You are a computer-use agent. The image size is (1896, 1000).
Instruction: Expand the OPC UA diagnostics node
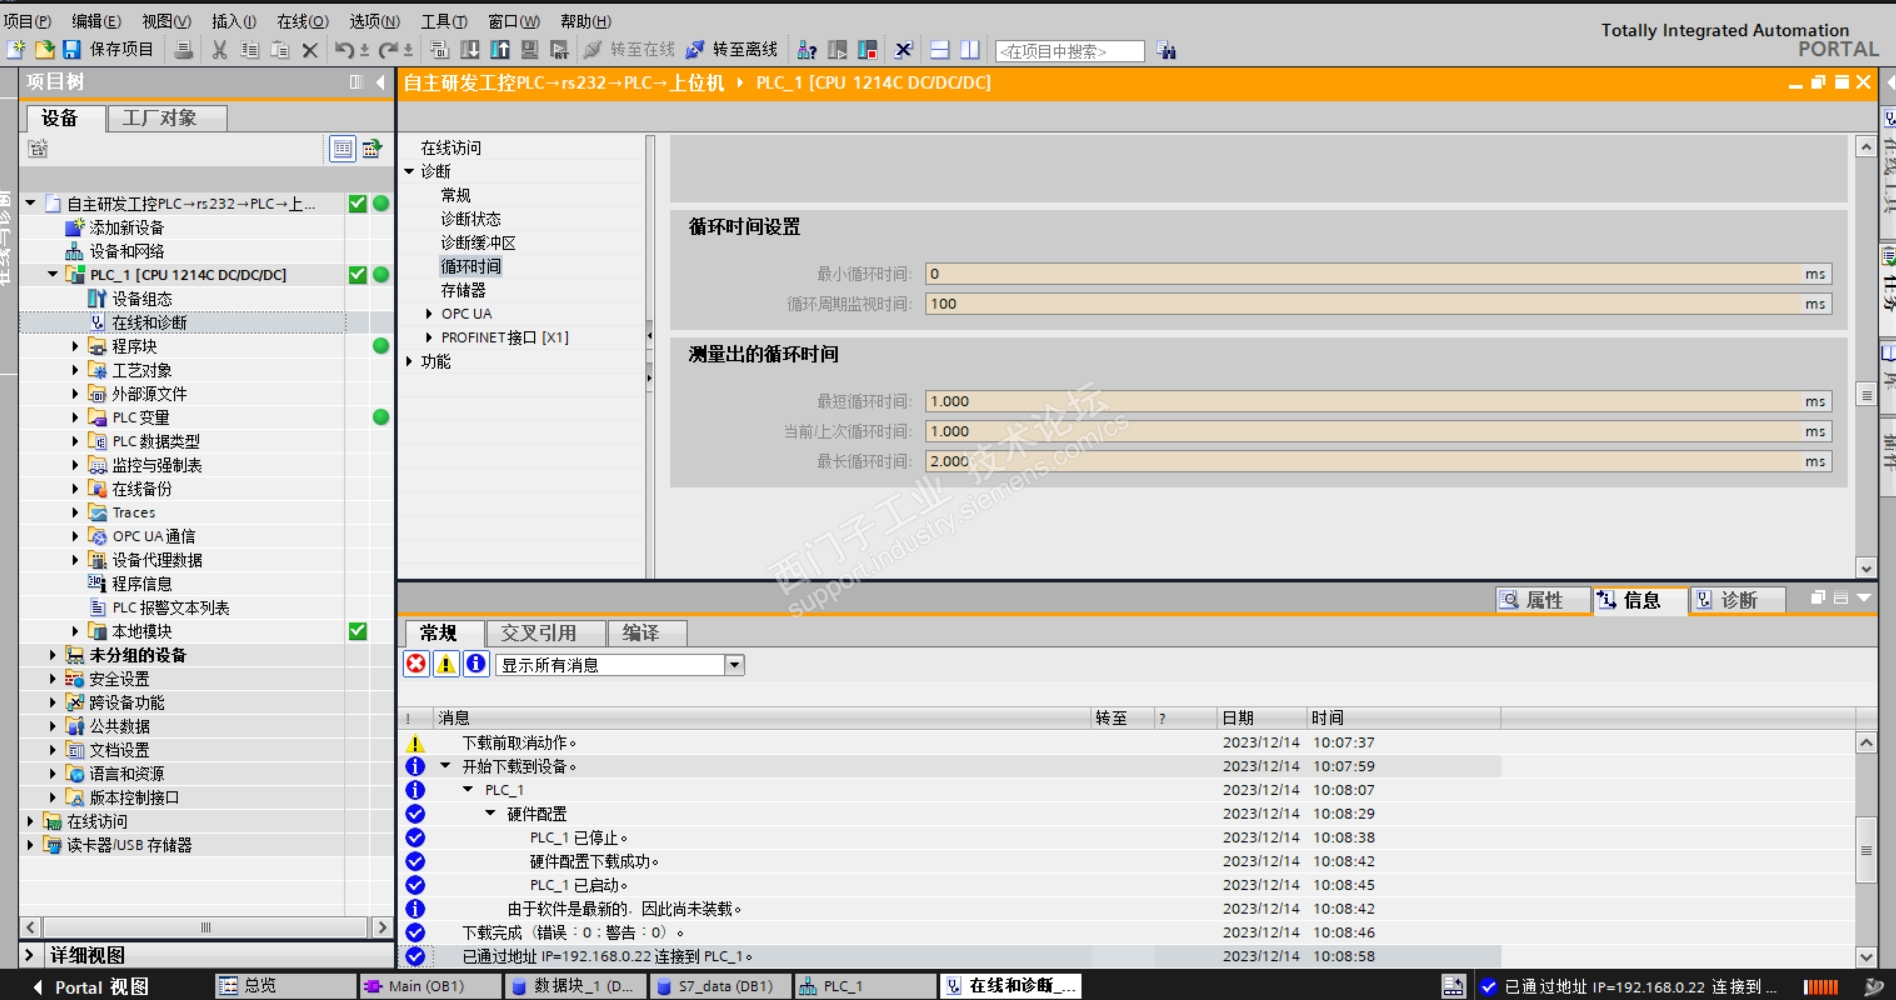[429, 314]
